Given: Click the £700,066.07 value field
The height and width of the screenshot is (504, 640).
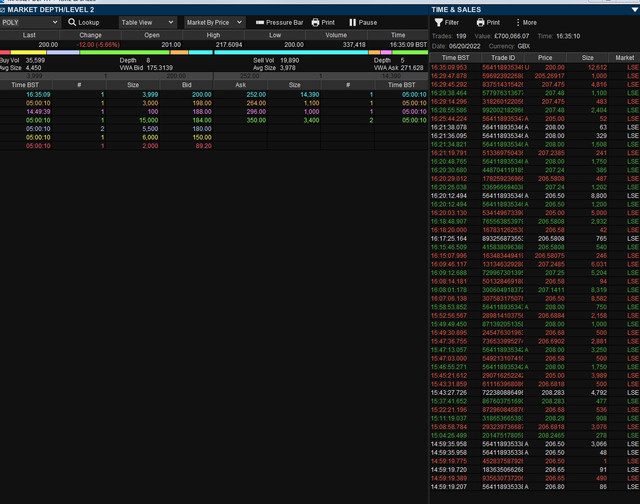Looking at the screenshot, I should click(511, 36).
